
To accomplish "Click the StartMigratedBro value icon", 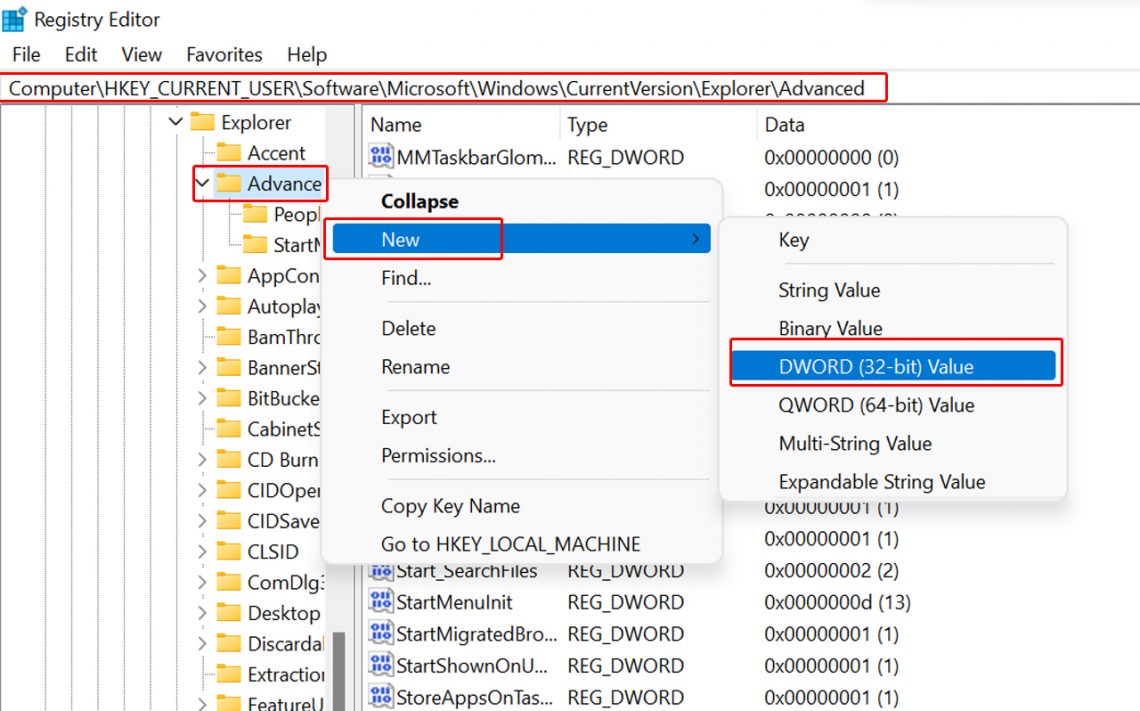I will 381,634.
